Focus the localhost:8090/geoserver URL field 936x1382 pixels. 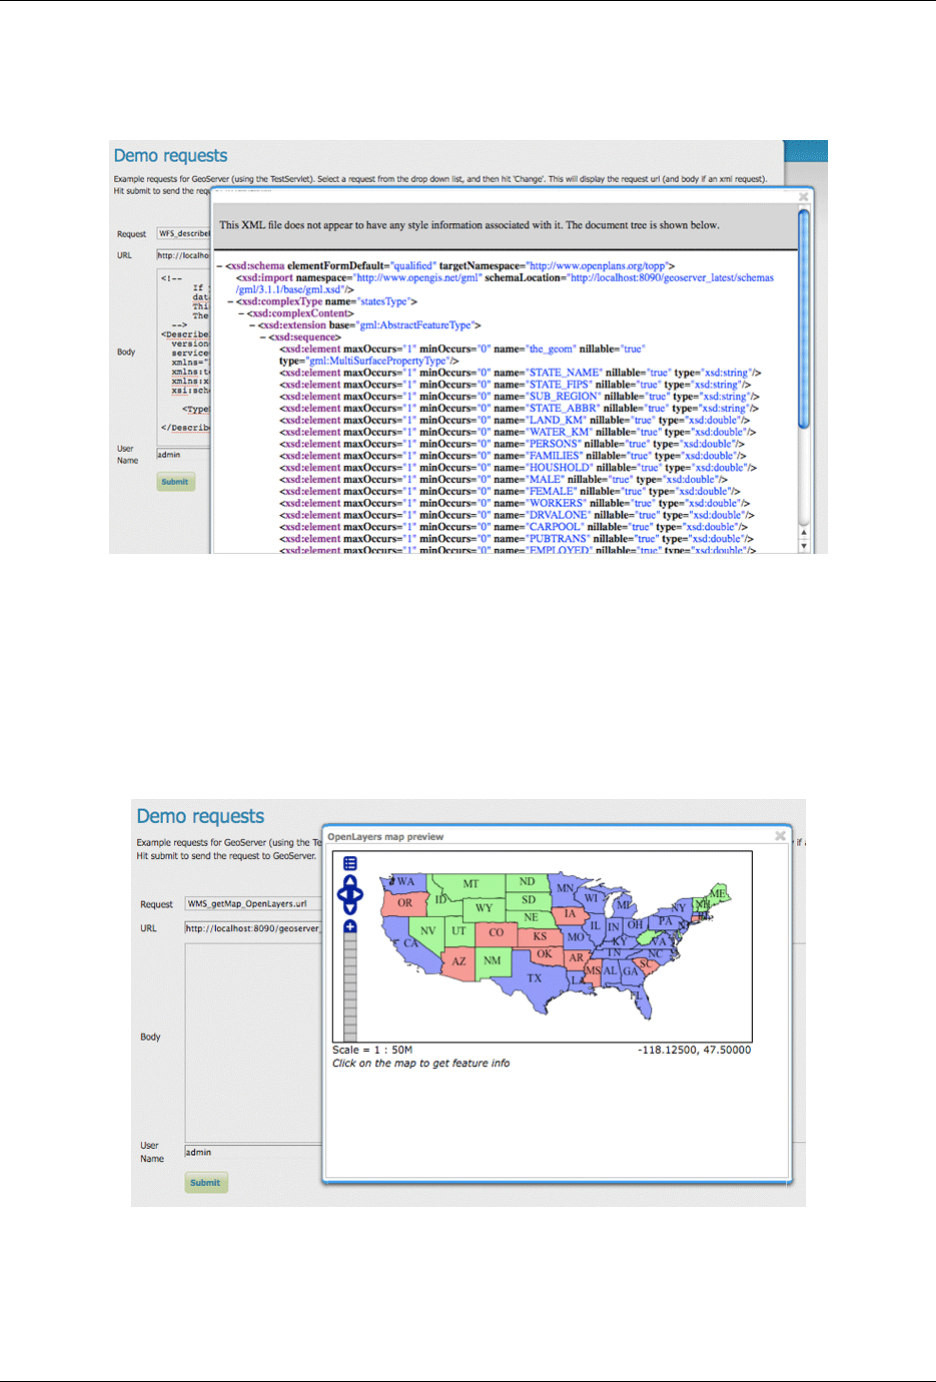(x=253, y=928)
